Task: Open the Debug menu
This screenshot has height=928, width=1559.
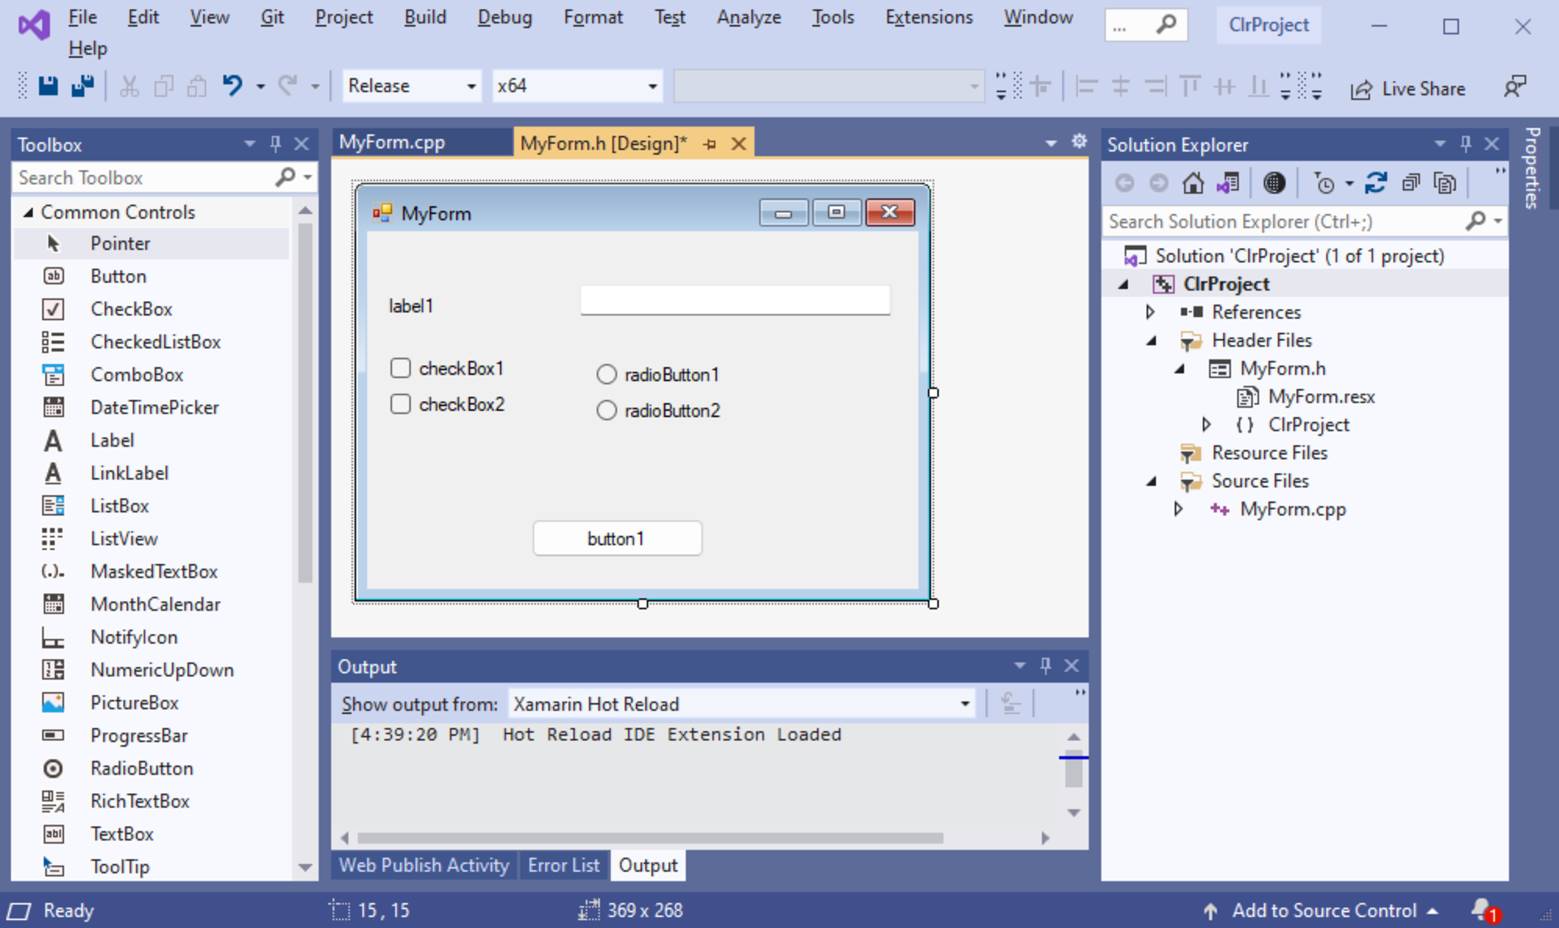Action: point(503,17)
